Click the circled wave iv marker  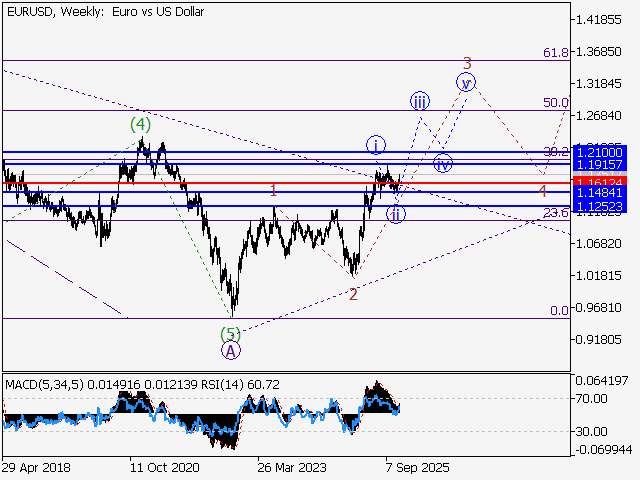[444, 163]
